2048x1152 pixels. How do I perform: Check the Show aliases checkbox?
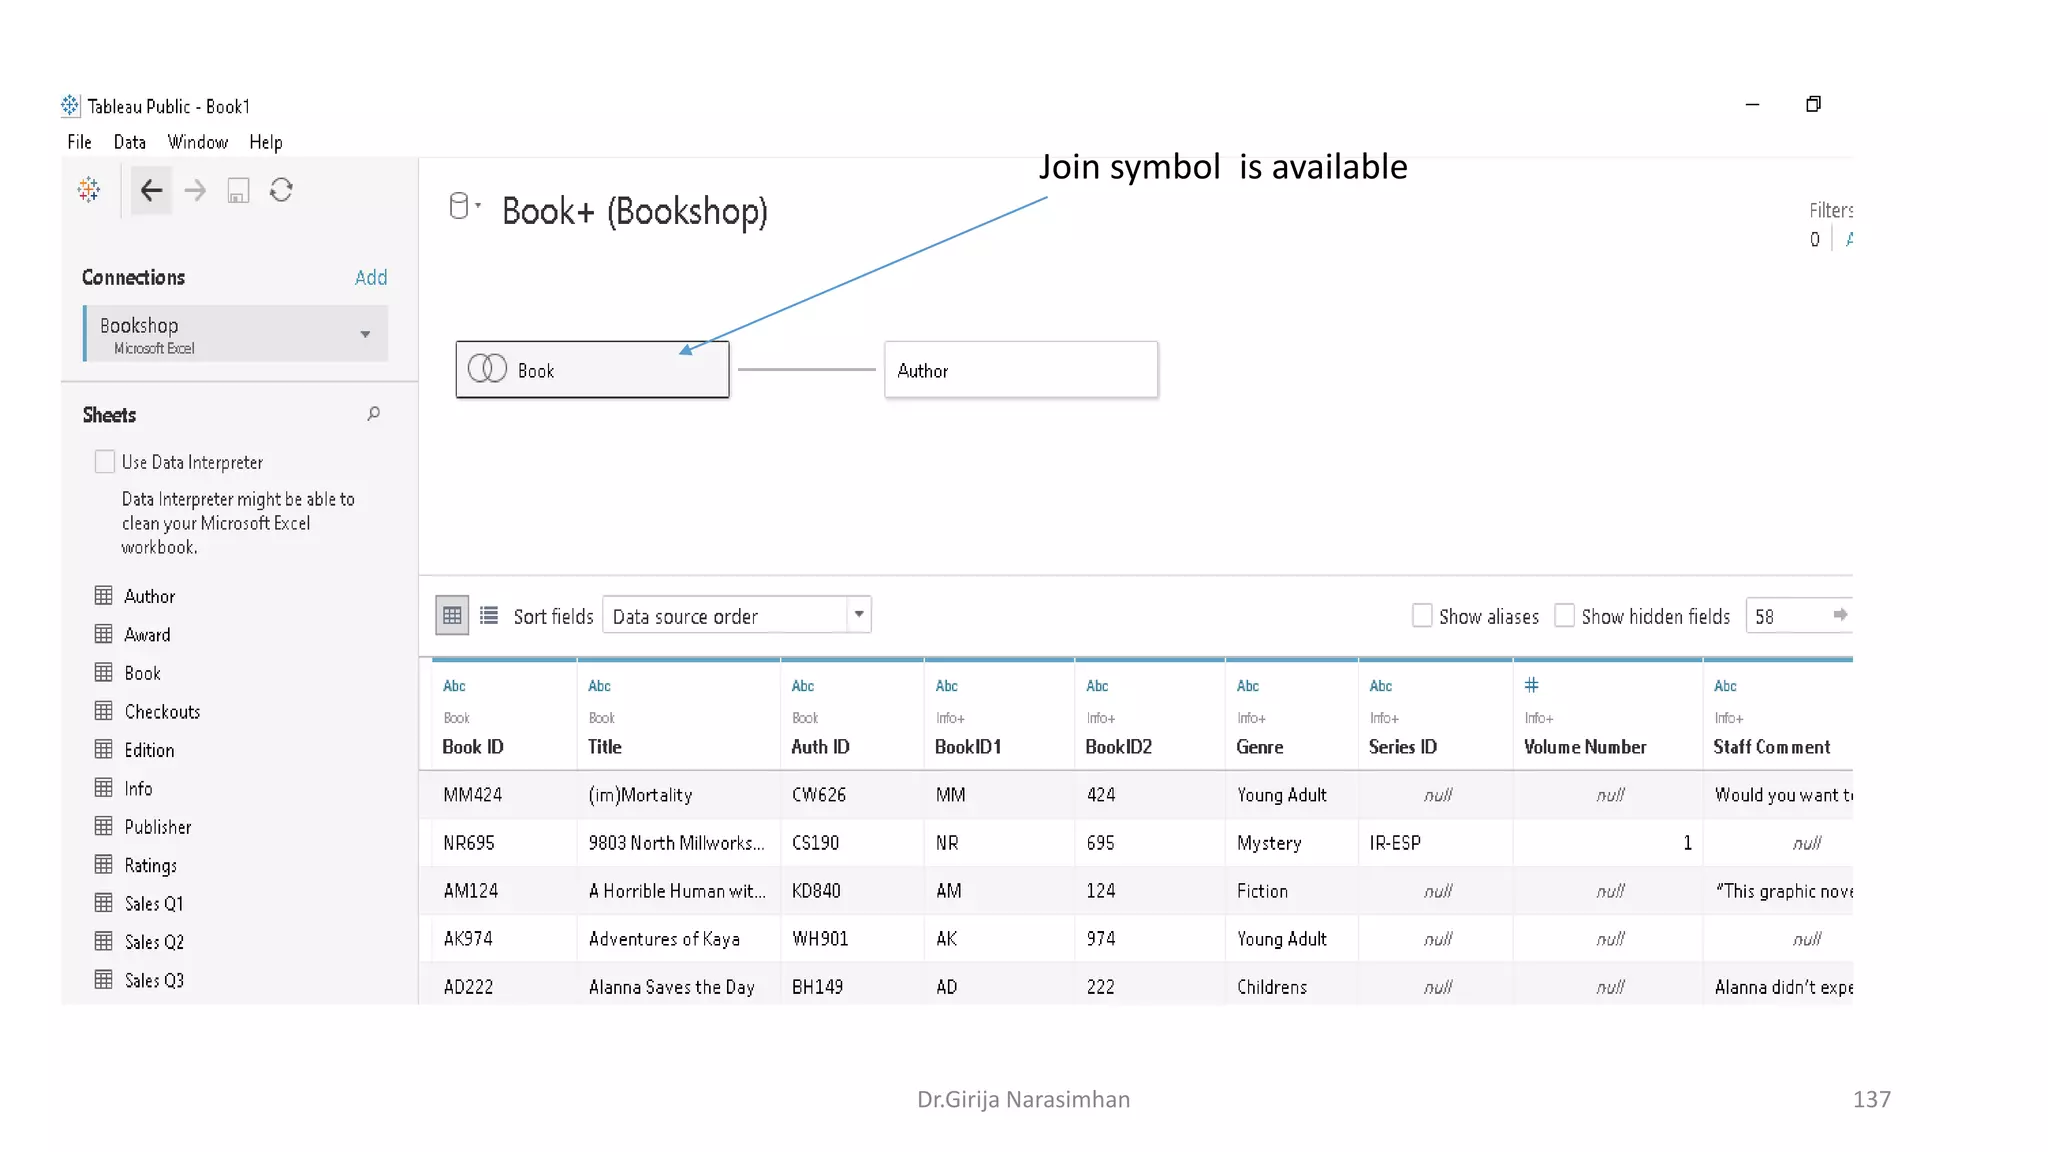coord(1421,616)
